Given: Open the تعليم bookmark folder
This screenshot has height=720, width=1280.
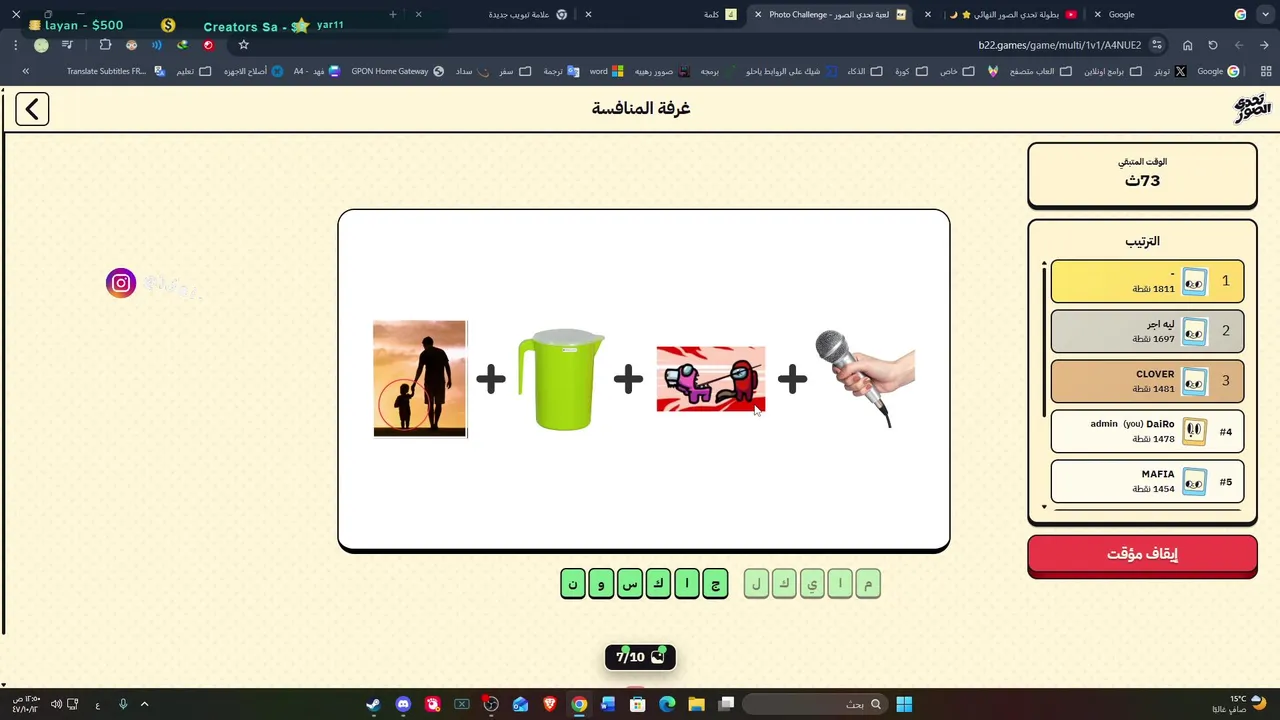Looking at the screenshot, I should [x=194, y=71].
